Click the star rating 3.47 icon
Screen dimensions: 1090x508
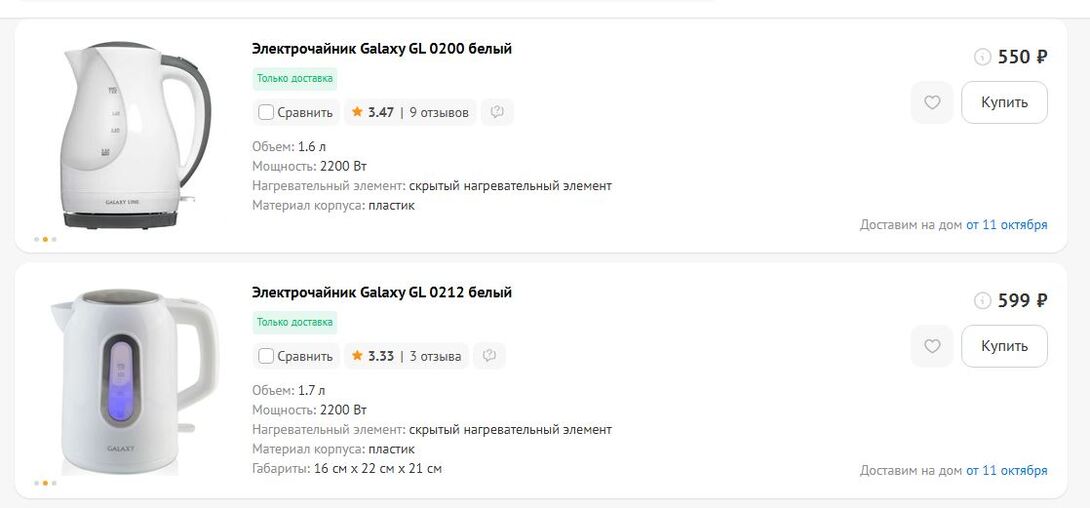coord(357,112)
